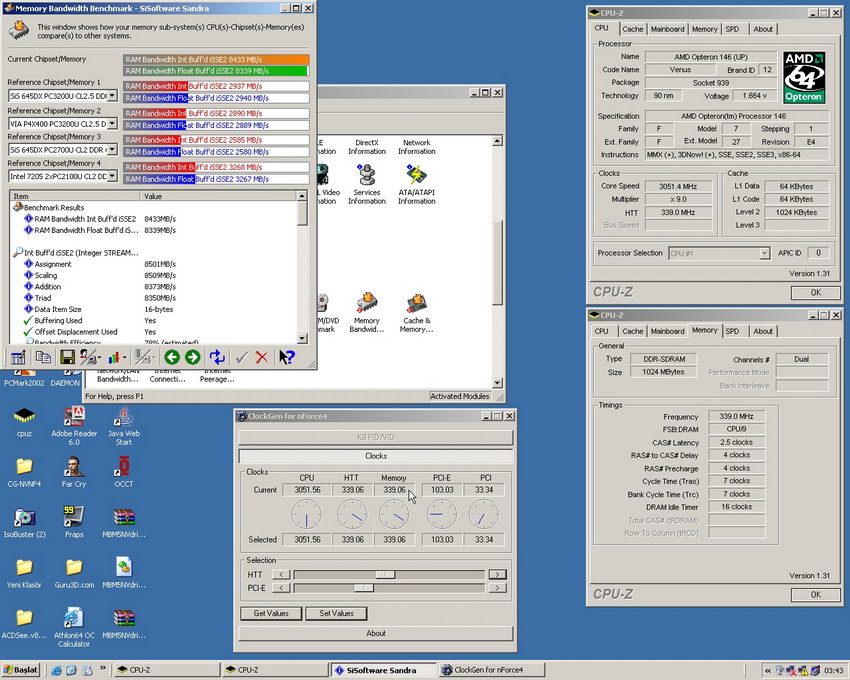Open the Processor Selection dropdown in CPU-Z

tap(764, 253)
